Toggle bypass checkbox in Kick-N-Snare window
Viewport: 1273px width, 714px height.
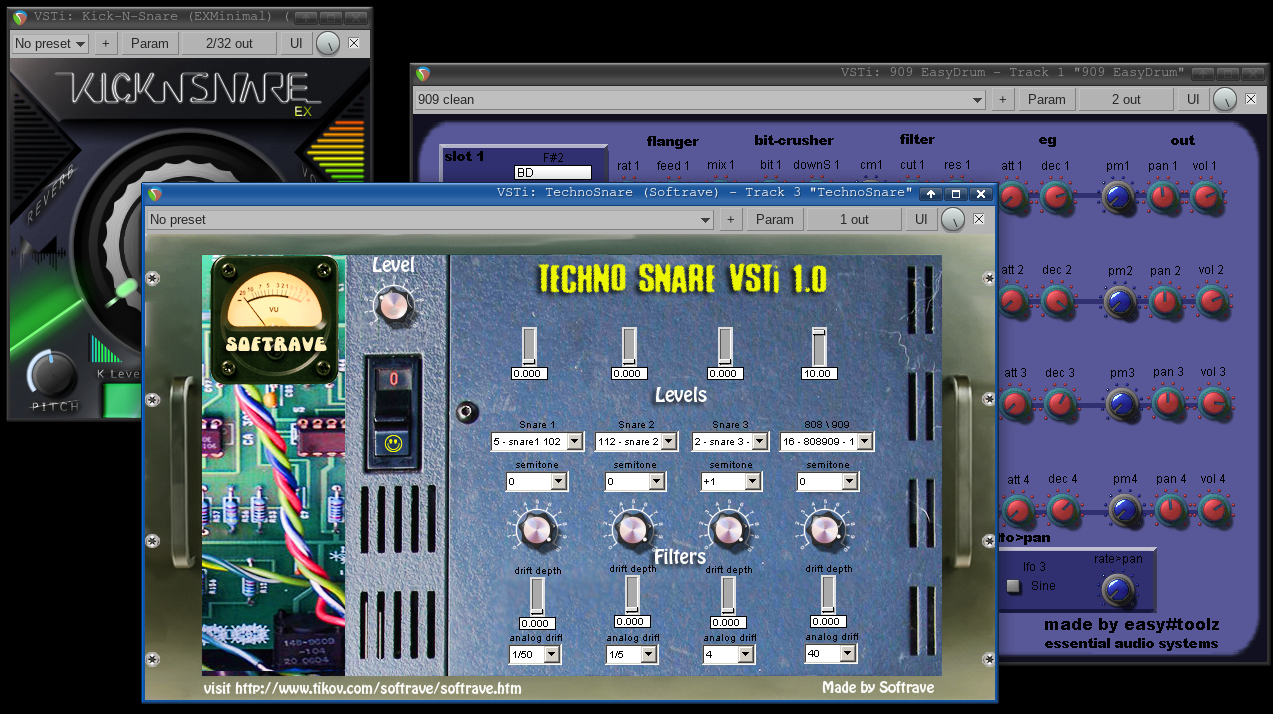[353, 43]
